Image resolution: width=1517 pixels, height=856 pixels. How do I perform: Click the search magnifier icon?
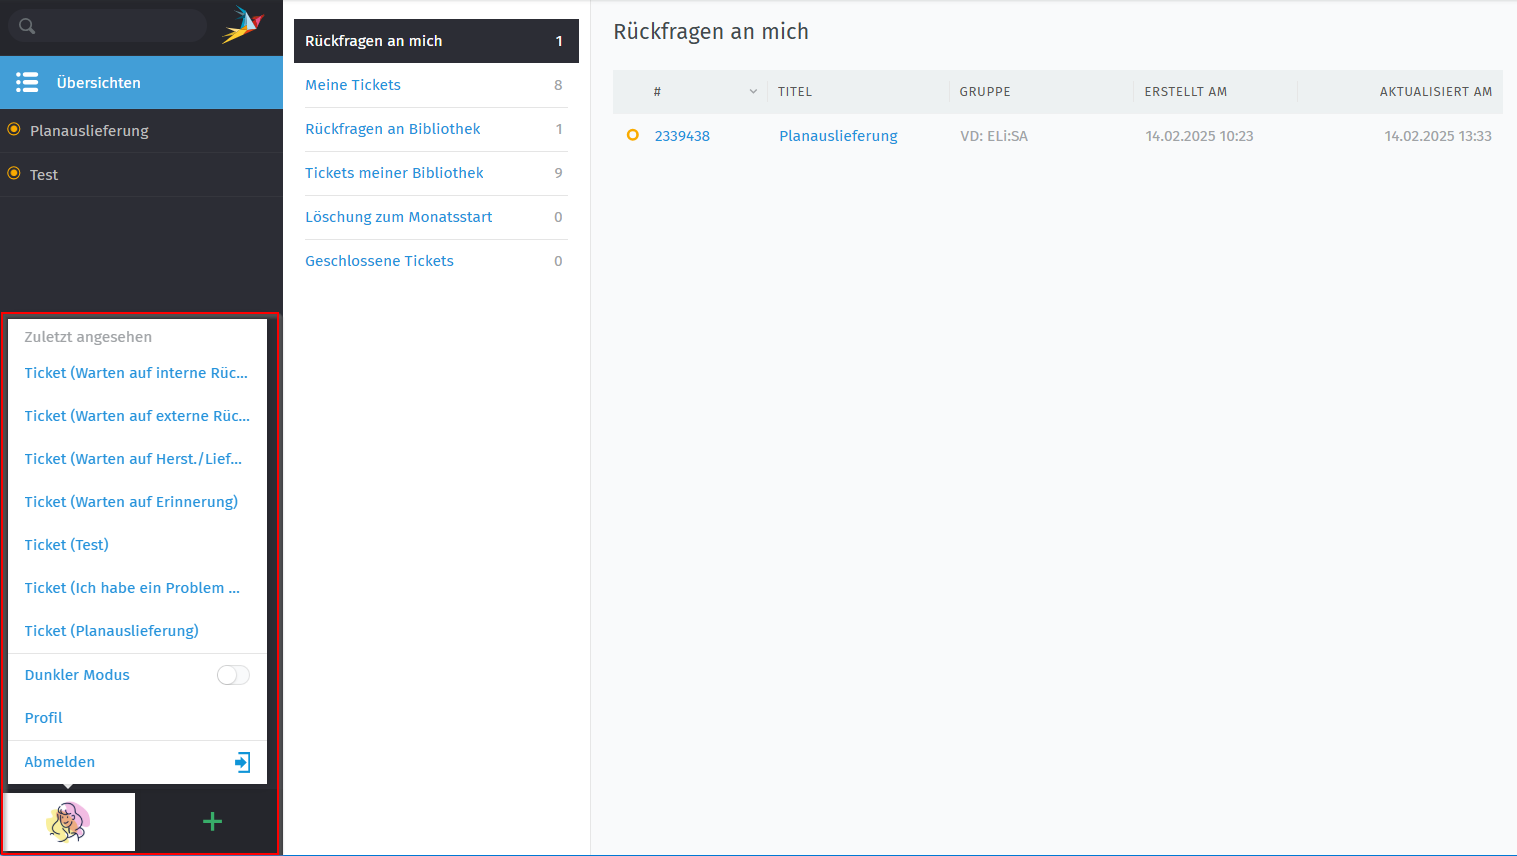27,26
